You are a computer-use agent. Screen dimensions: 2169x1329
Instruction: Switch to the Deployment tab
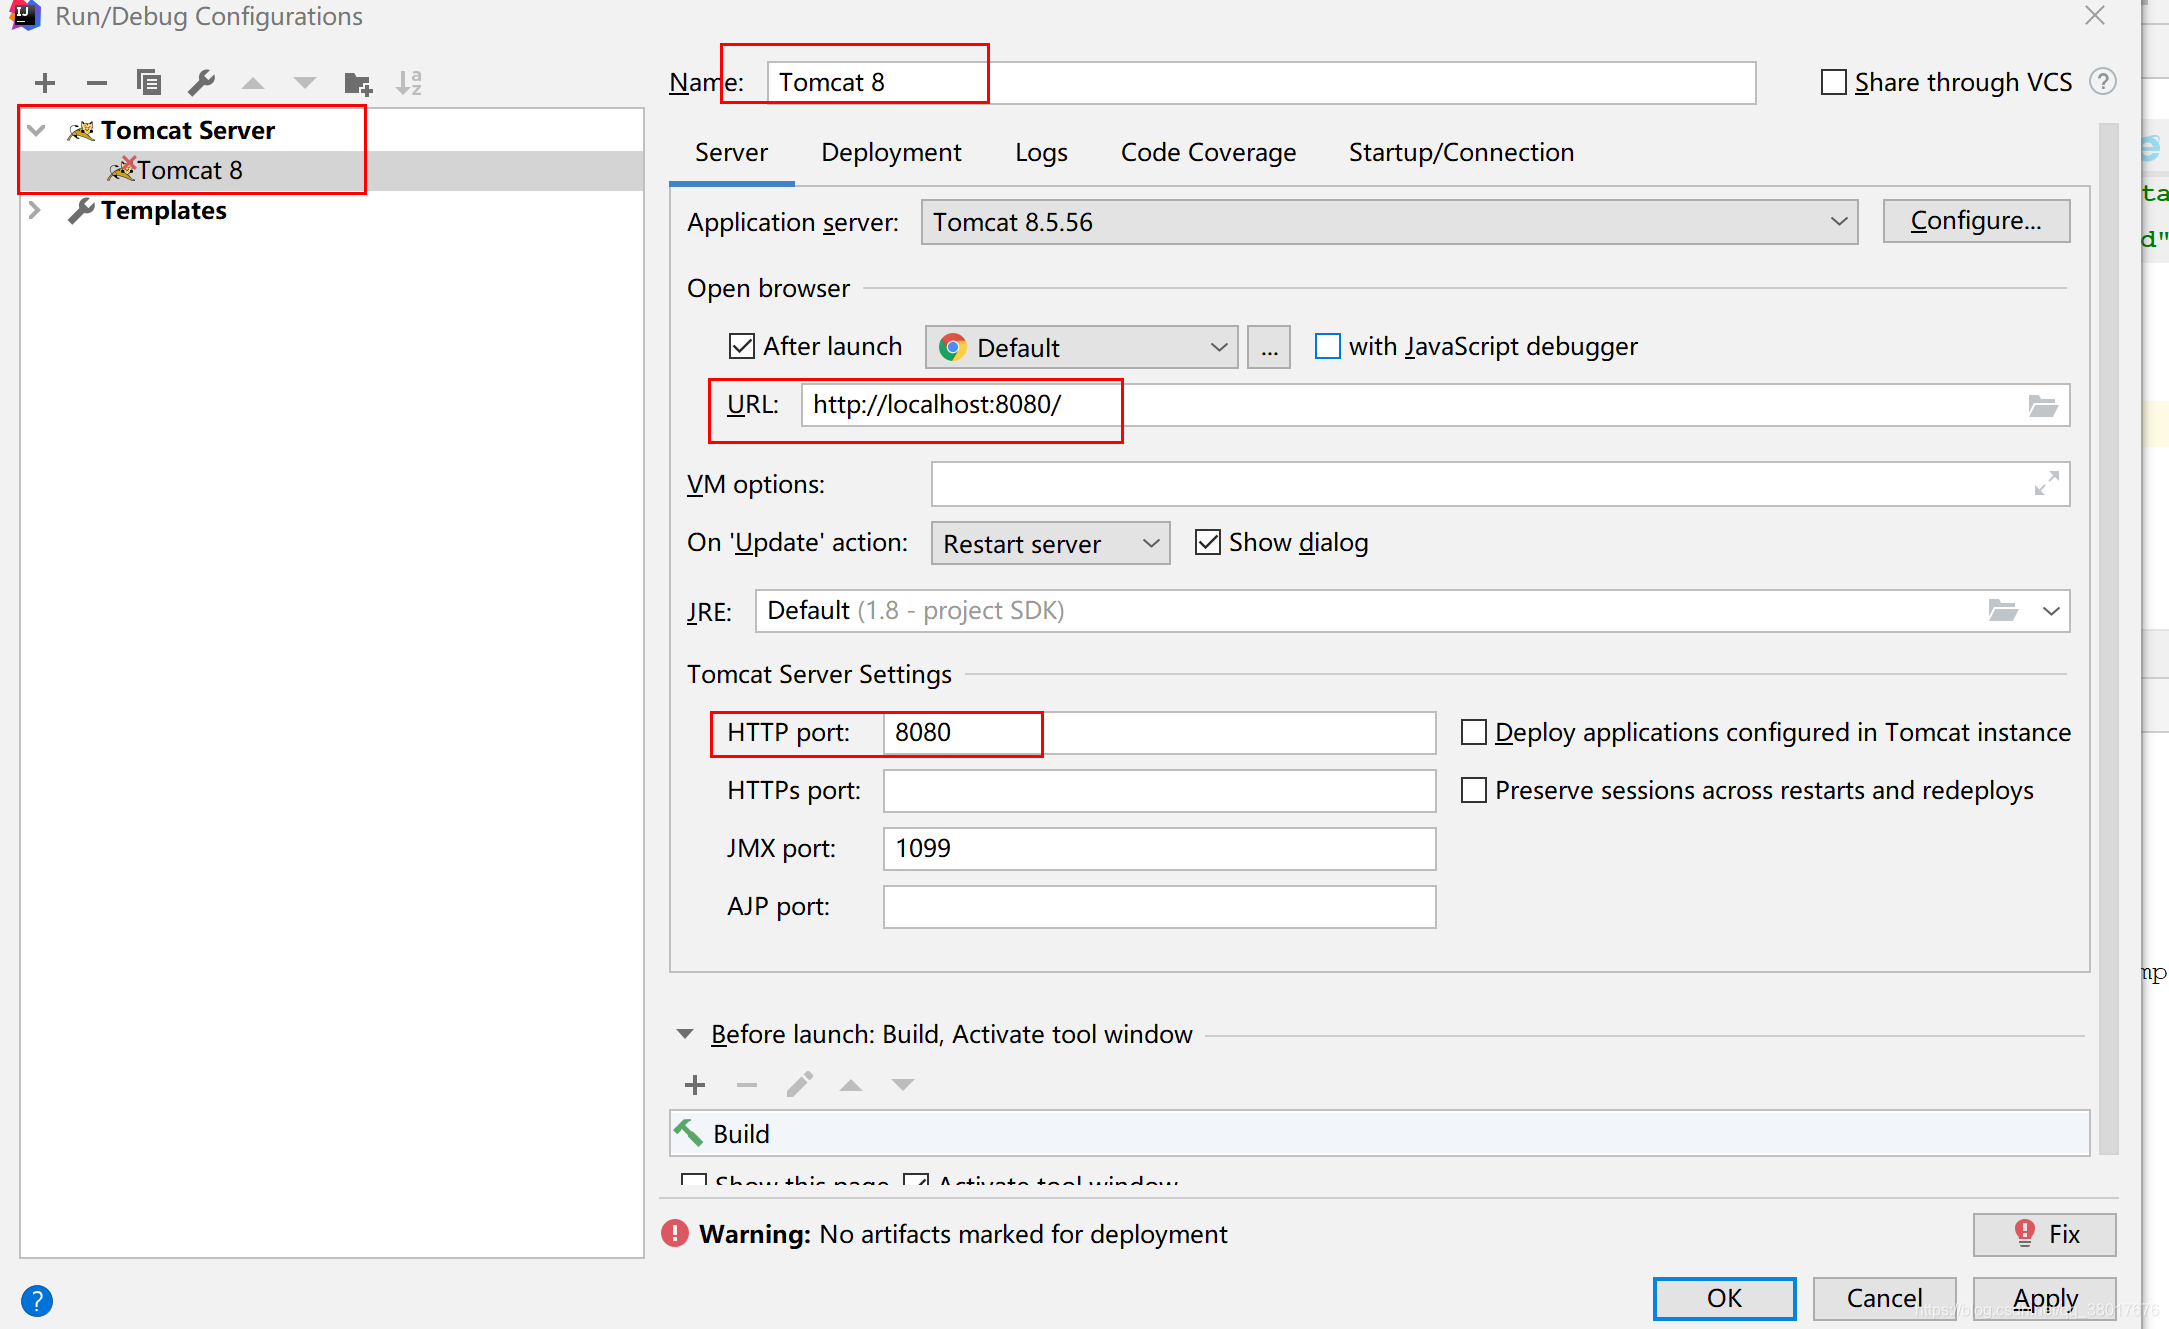pos(890,153)
